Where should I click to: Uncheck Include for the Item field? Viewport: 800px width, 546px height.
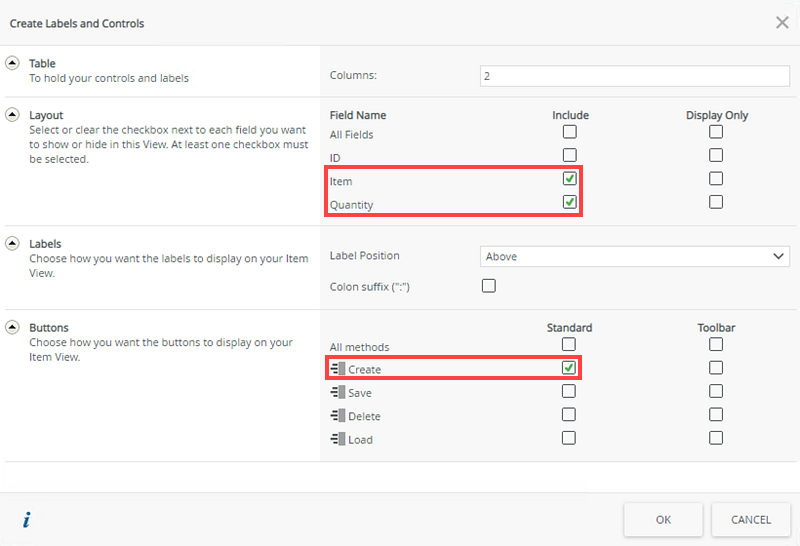tap(569, 179)
